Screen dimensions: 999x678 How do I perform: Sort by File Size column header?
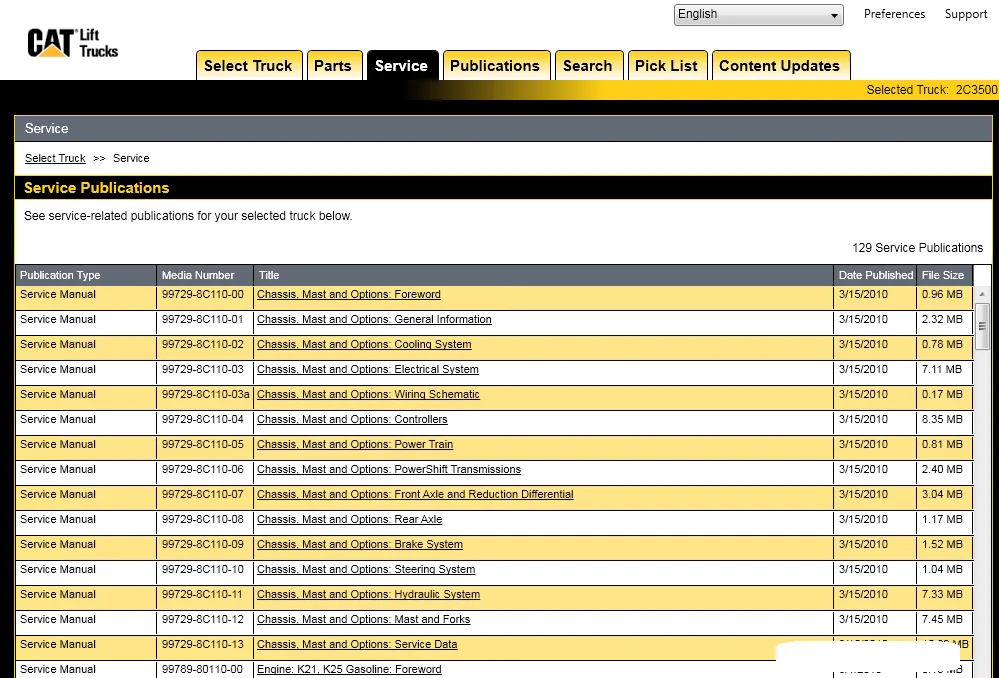coord(944,275)
